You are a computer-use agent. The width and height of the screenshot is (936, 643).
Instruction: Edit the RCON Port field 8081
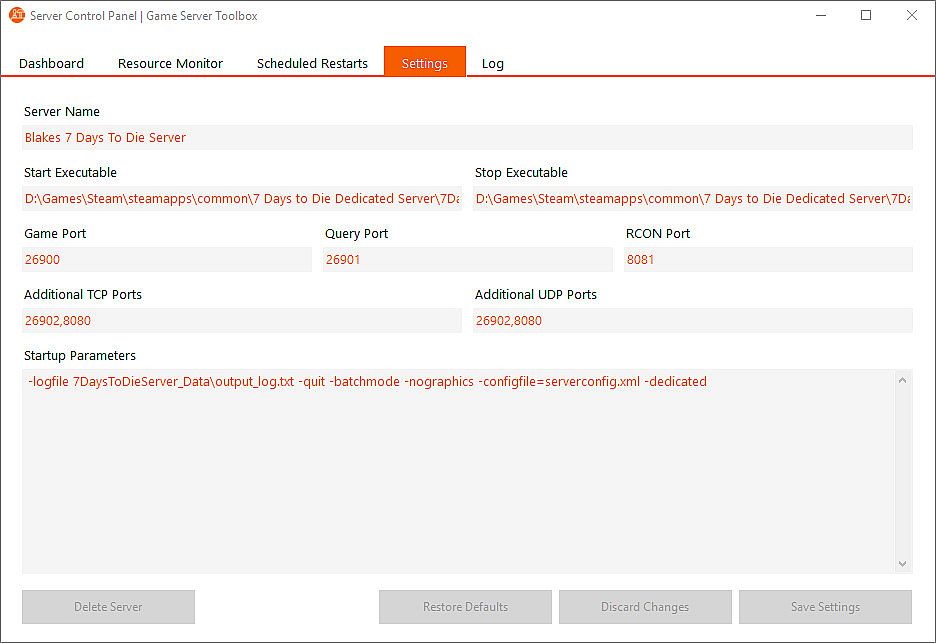tap(768, 259)
